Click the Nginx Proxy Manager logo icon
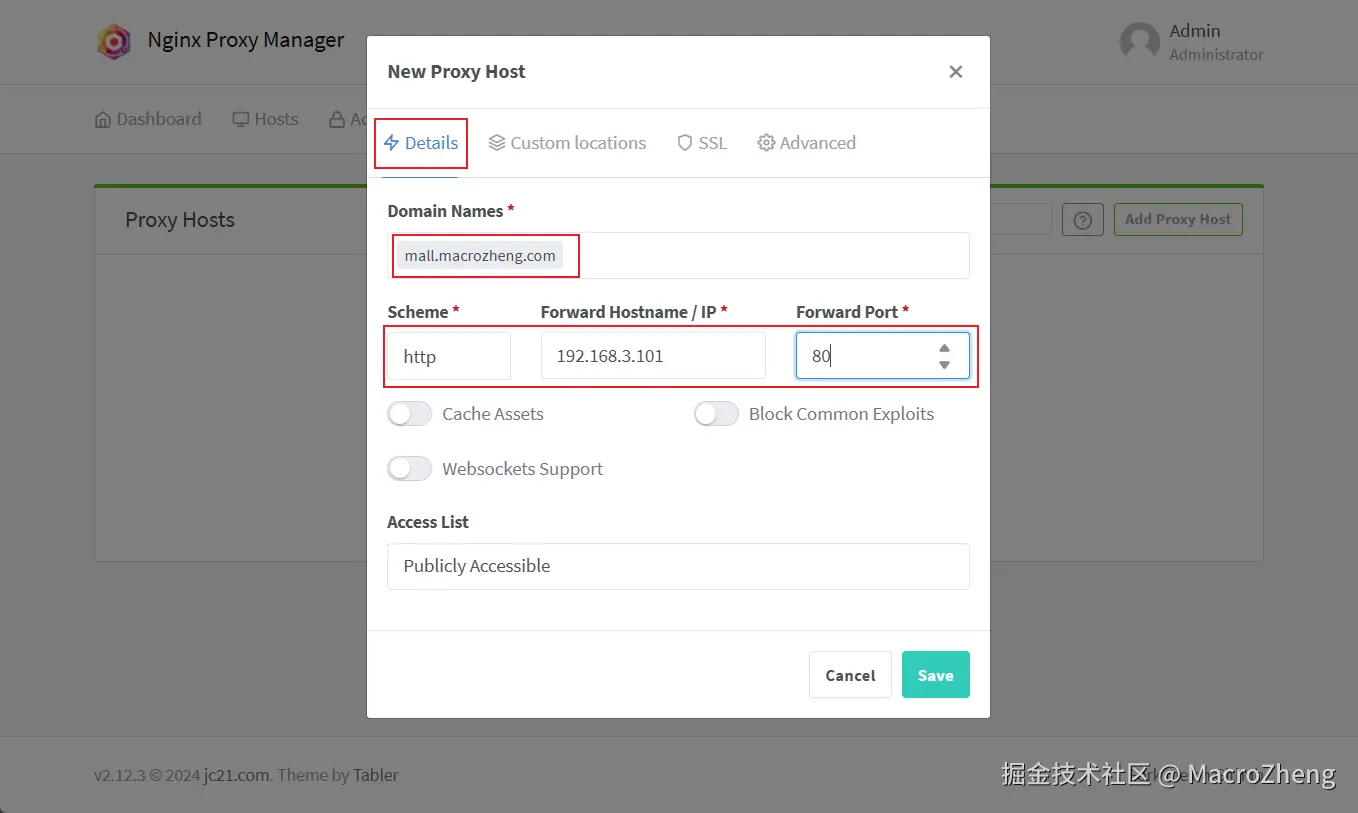1358x813 pixels. (x=114, y=41)
